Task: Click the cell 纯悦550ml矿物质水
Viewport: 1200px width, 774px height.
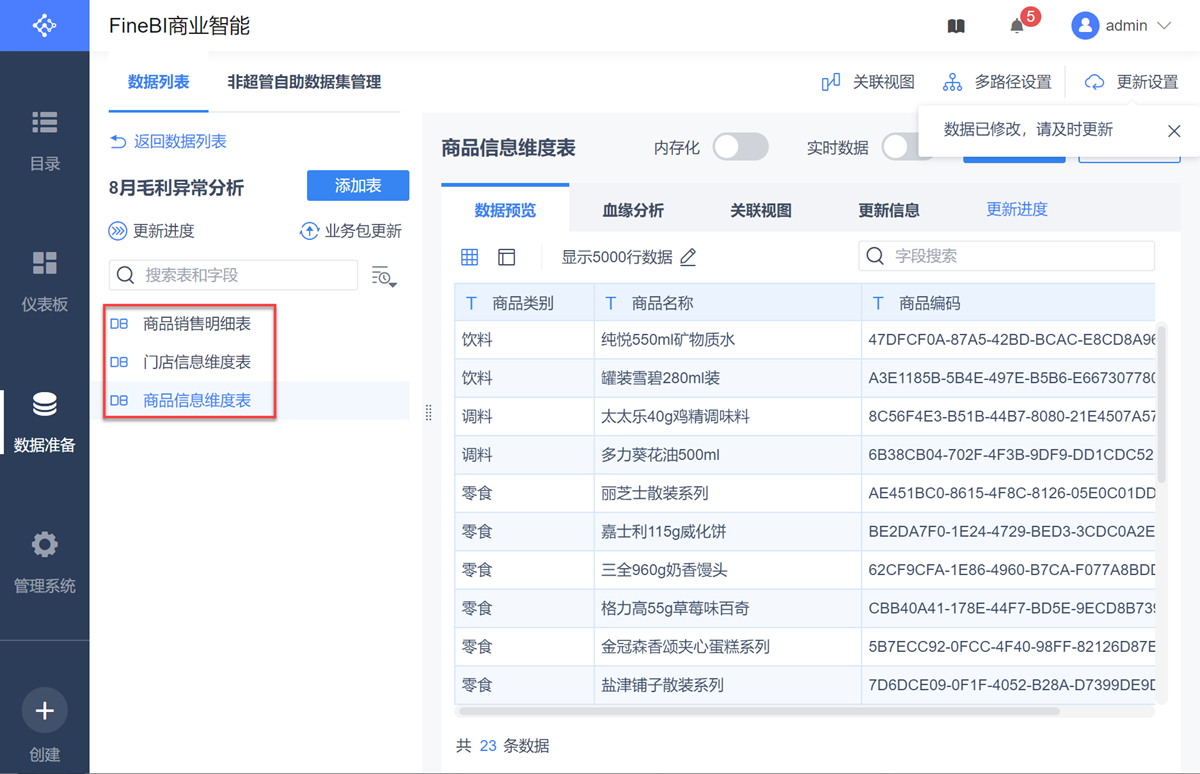Action: click(x=728, y=340)
